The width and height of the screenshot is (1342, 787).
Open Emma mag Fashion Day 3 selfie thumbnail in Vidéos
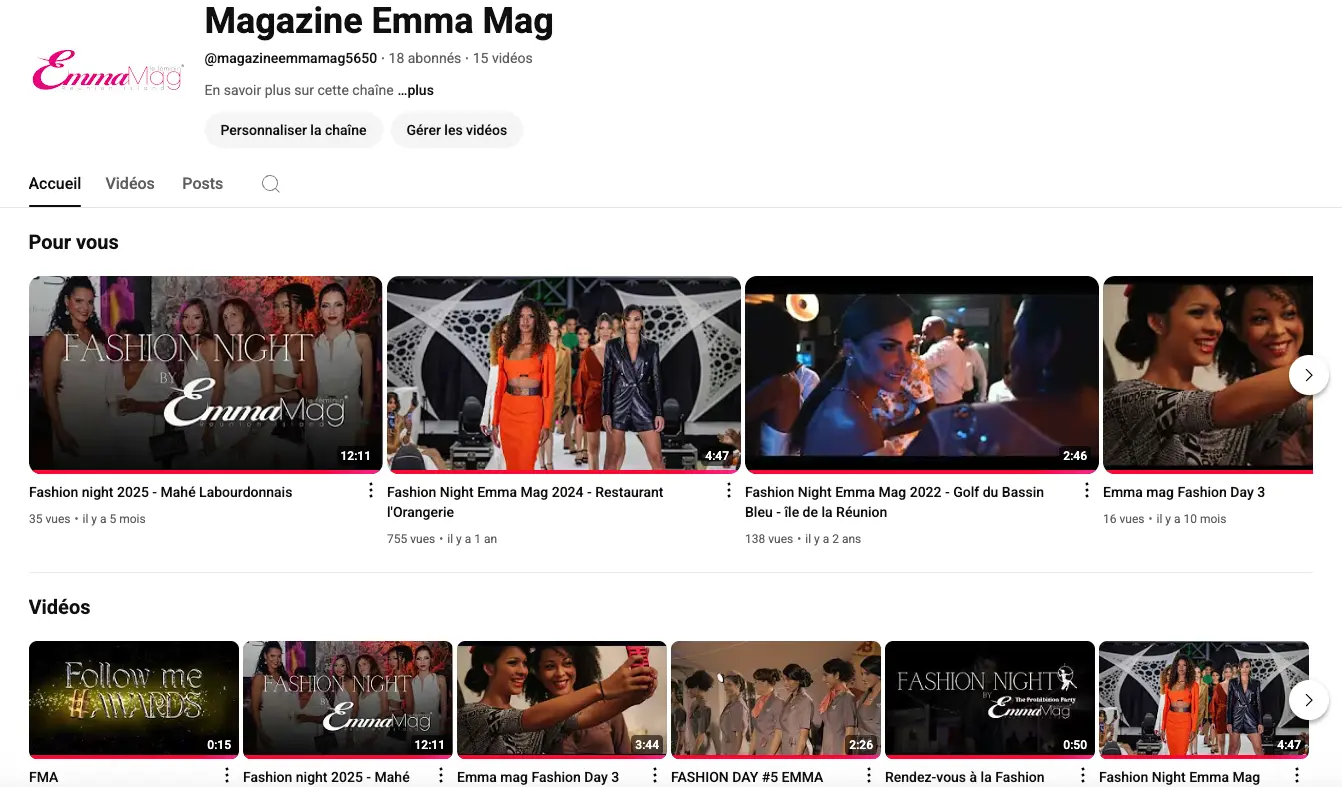pyautogui.click(x=561, y=698)
